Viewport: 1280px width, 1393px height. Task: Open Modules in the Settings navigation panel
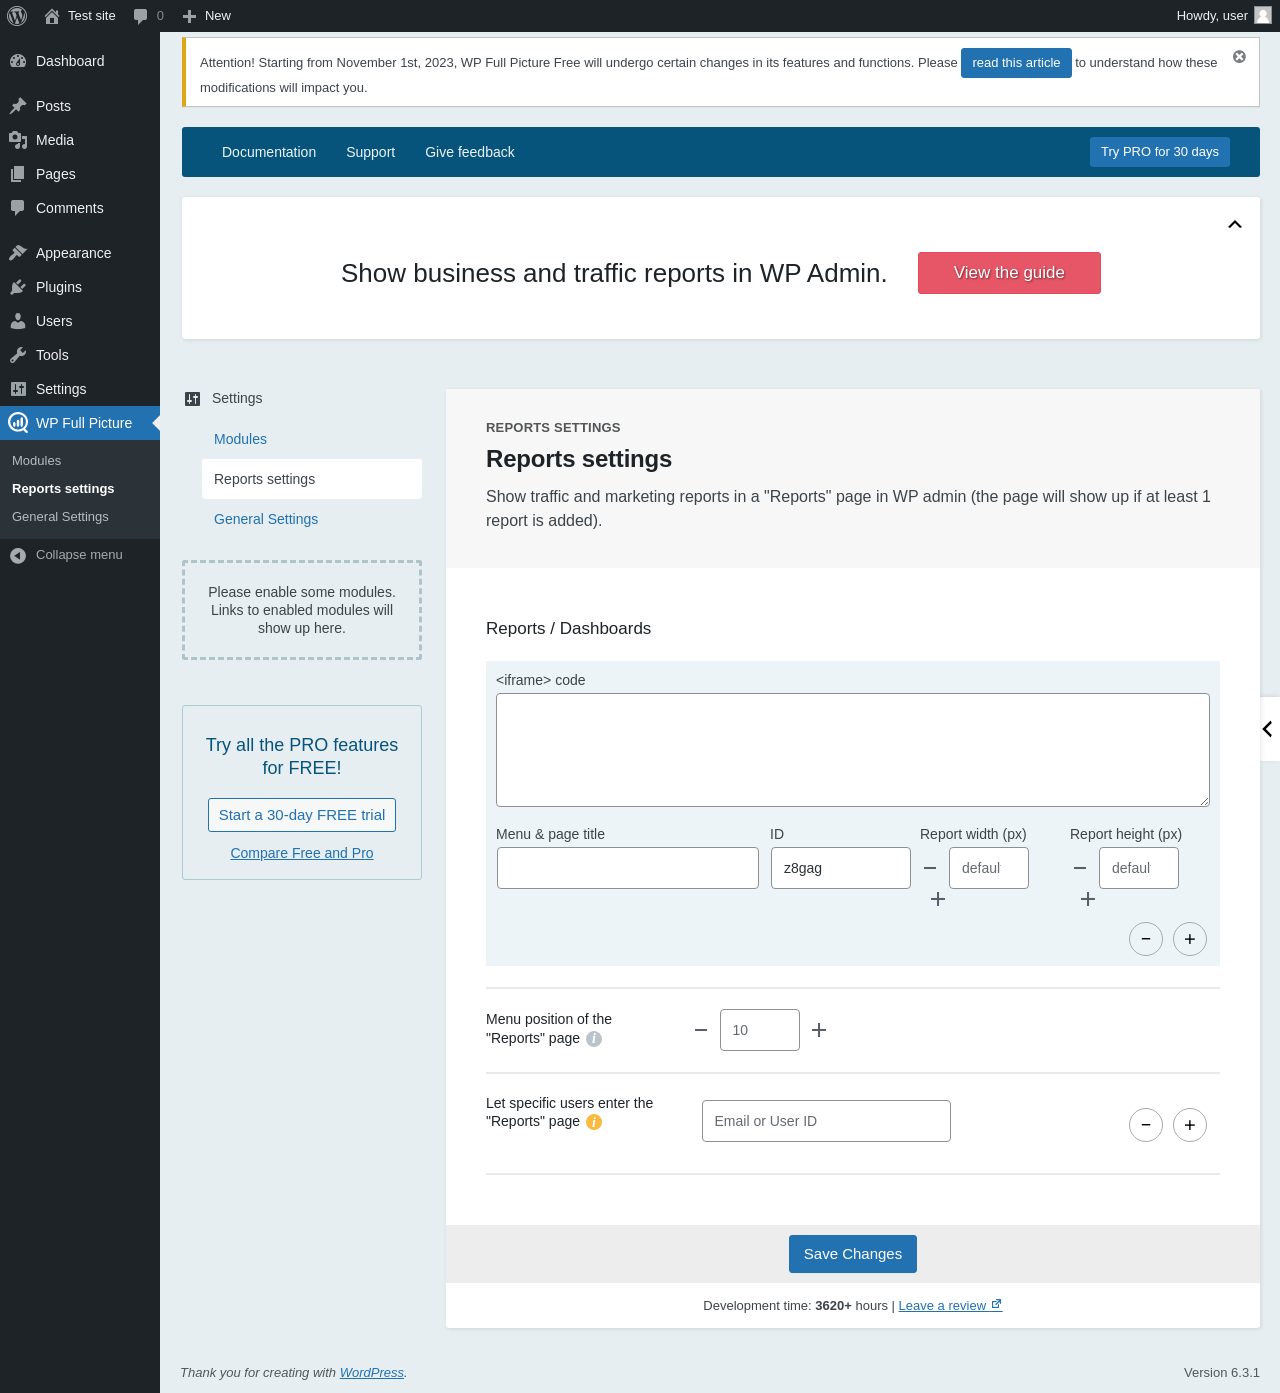(x=240, y=439)
